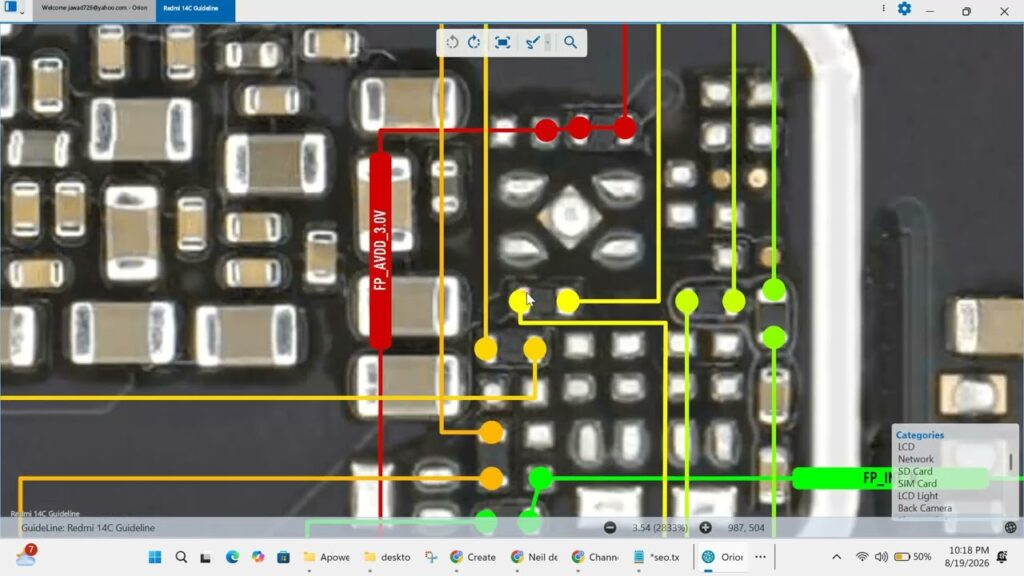
Task: Open the weather widget with badge 7
Action: (x=26, y=556)
